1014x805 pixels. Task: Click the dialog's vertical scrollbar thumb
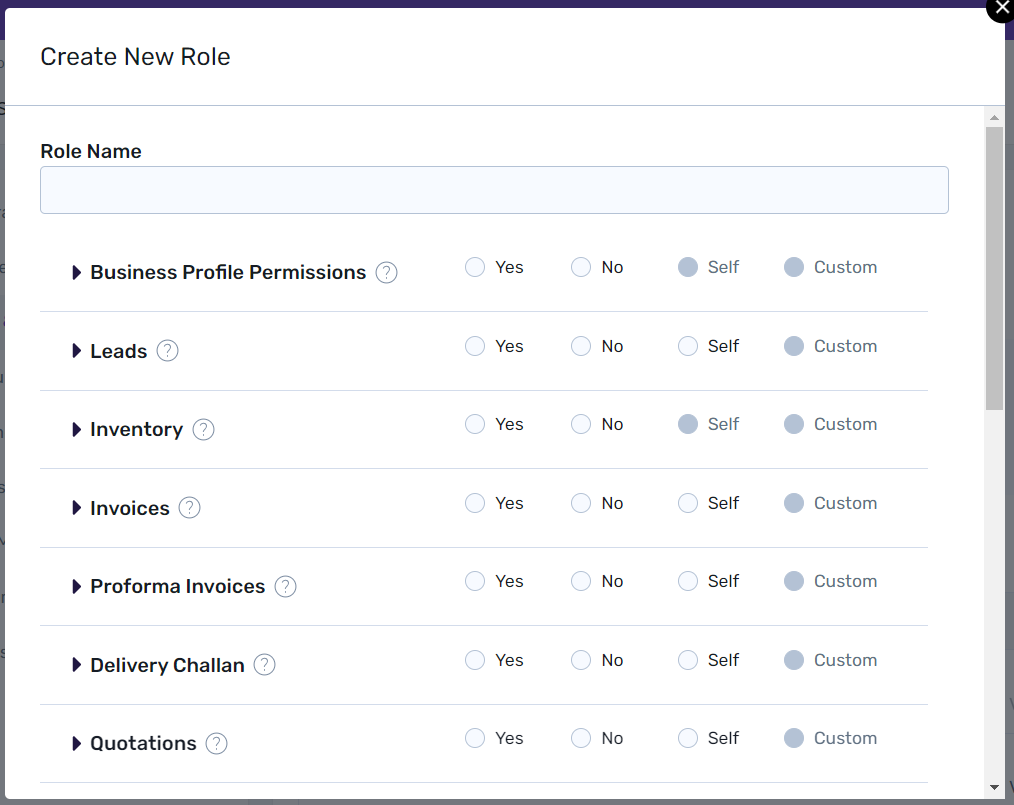pos(994,268)
